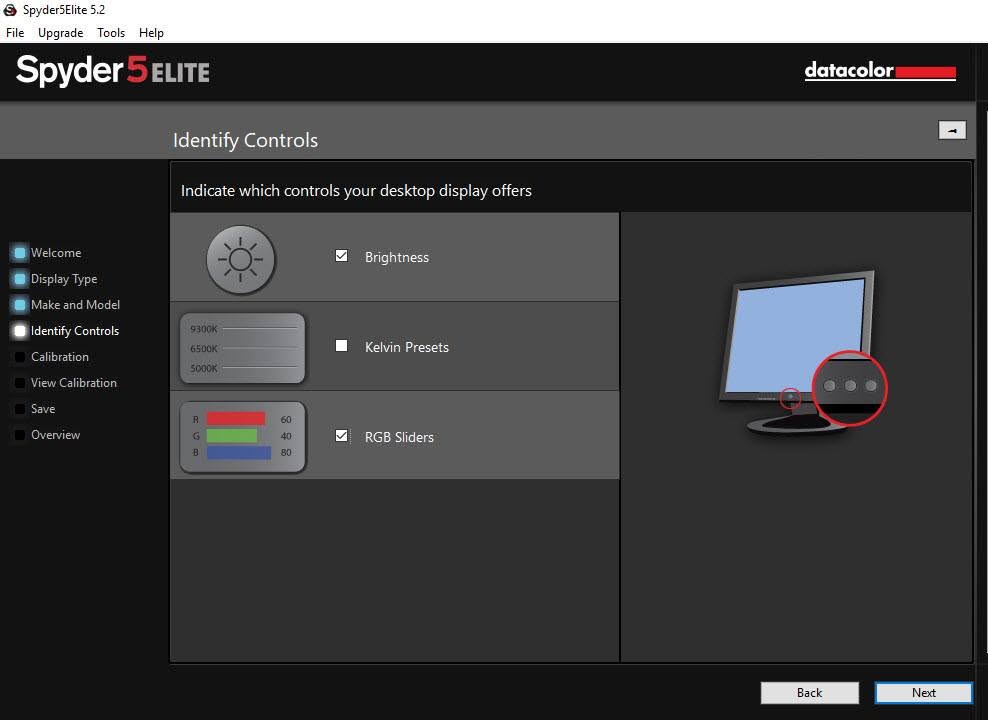Click the red circled monitor buttons magnifier
Screen dimensions: 988x720
(x=850, y=387)
